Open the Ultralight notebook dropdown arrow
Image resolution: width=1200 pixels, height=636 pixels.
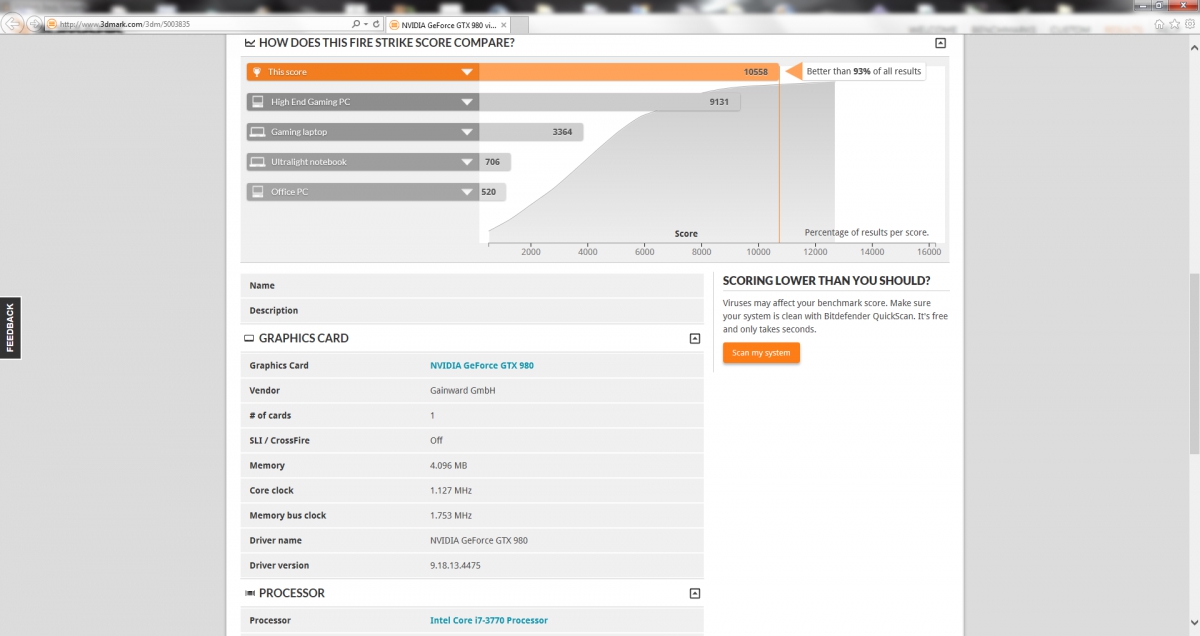coord(467,162)
